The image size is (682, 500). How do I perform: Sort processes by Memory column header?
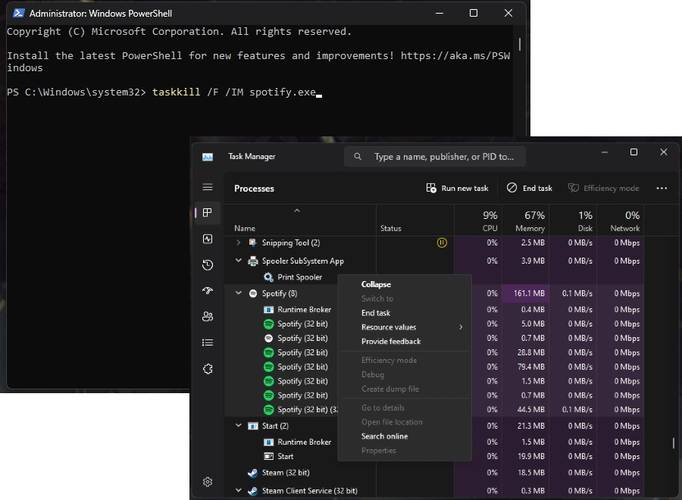point(526,221)
